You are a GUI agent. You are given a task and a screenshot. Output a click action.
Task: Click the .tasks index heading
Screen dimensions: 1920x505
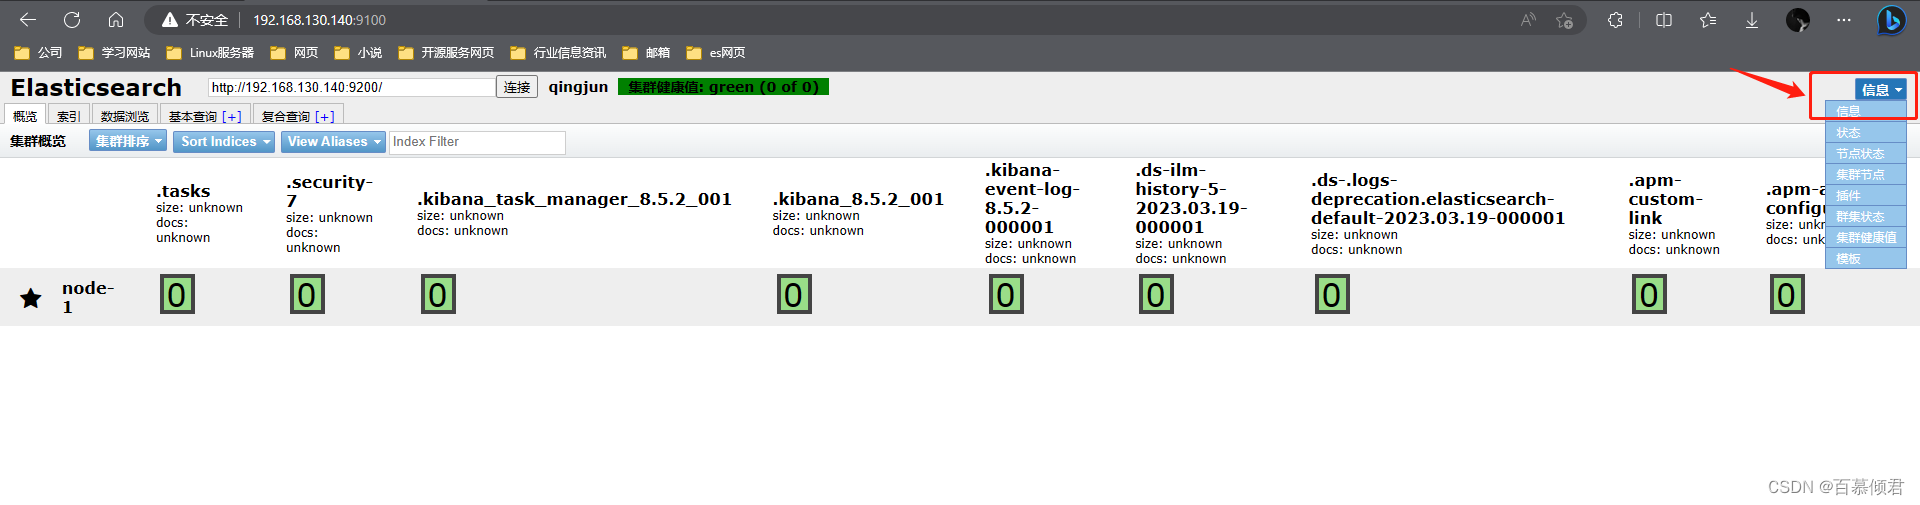coord(183,191)
